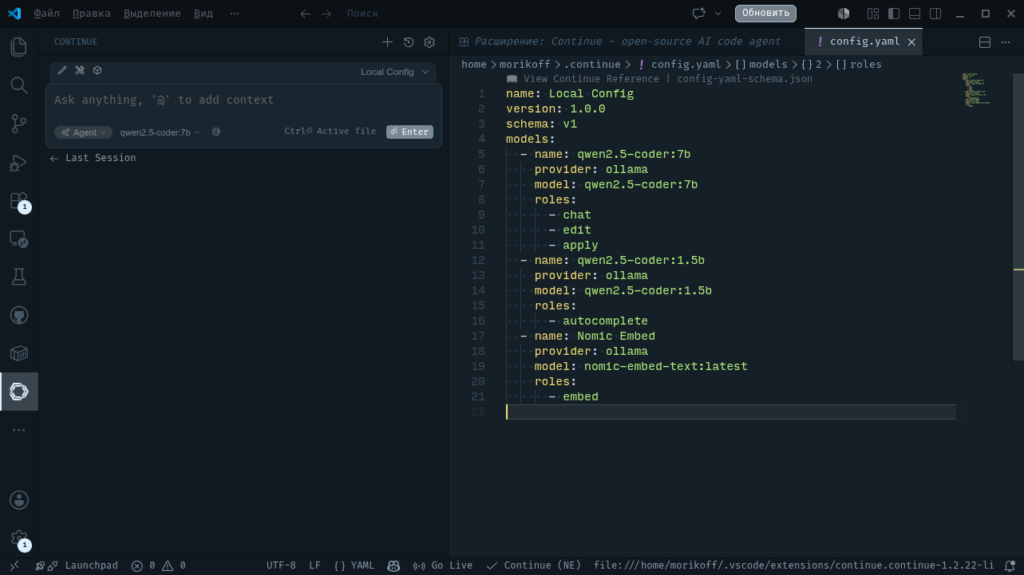
Task: Open the Extensions view with badge
Action: (19, 201)
